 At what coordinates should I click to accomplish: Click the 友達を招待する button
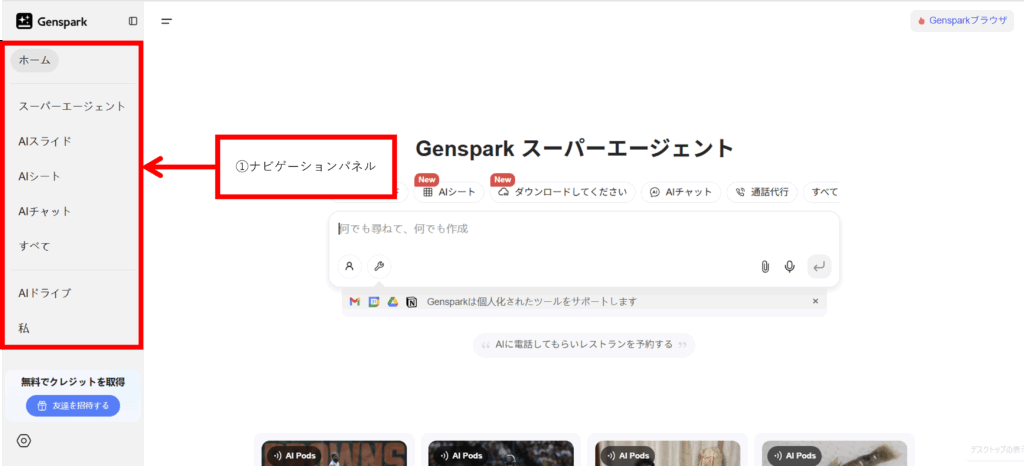coord(73,405)
